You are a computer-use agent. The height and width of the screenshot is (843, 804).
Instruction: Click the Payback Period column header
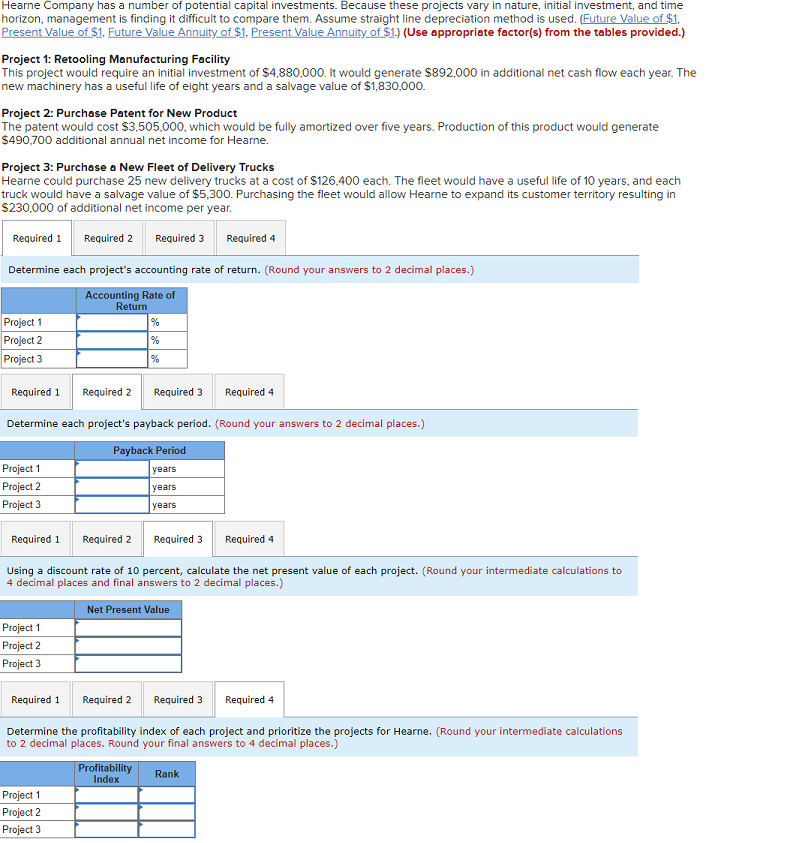149,451
